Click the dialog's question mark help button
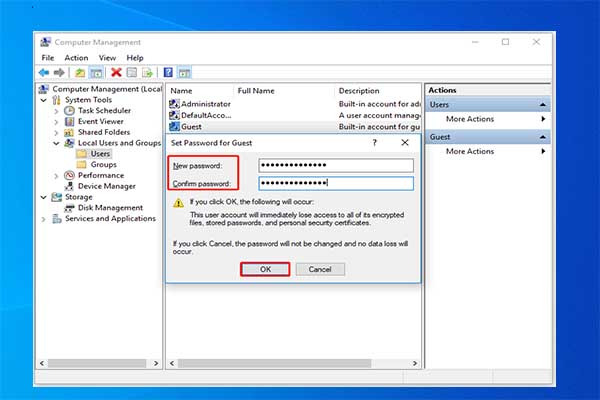The image size is (600, 400). point(375,143)
